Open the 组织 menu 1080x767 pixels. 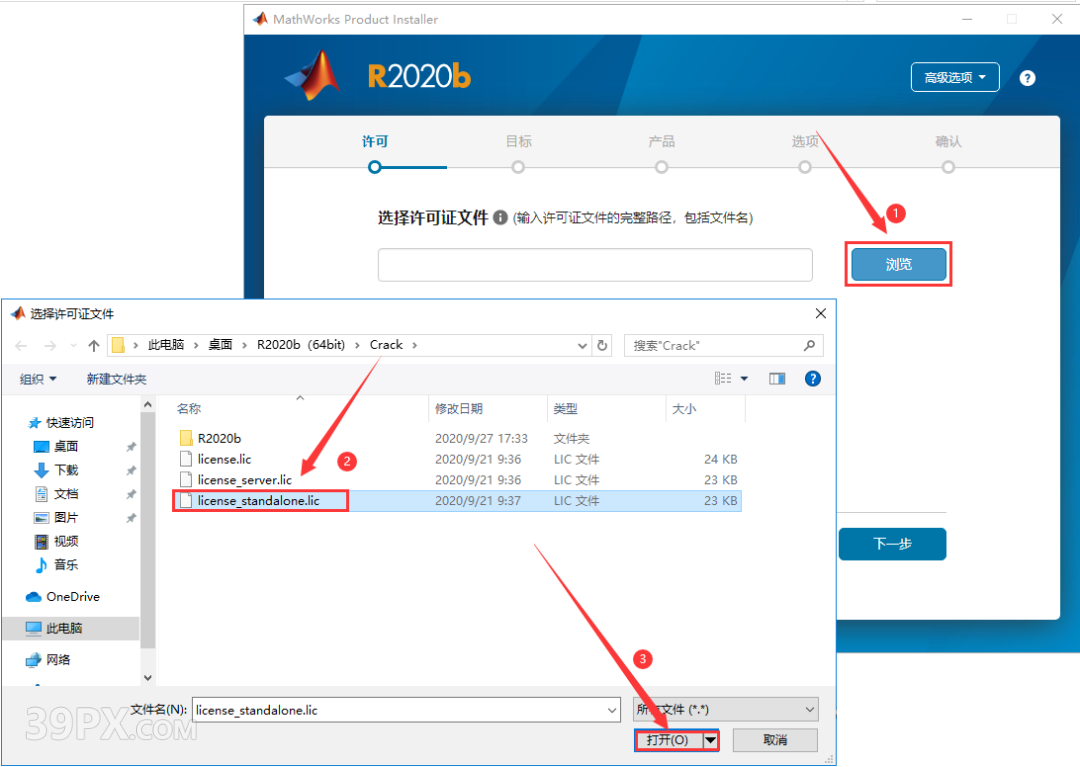tap(38, 379)
